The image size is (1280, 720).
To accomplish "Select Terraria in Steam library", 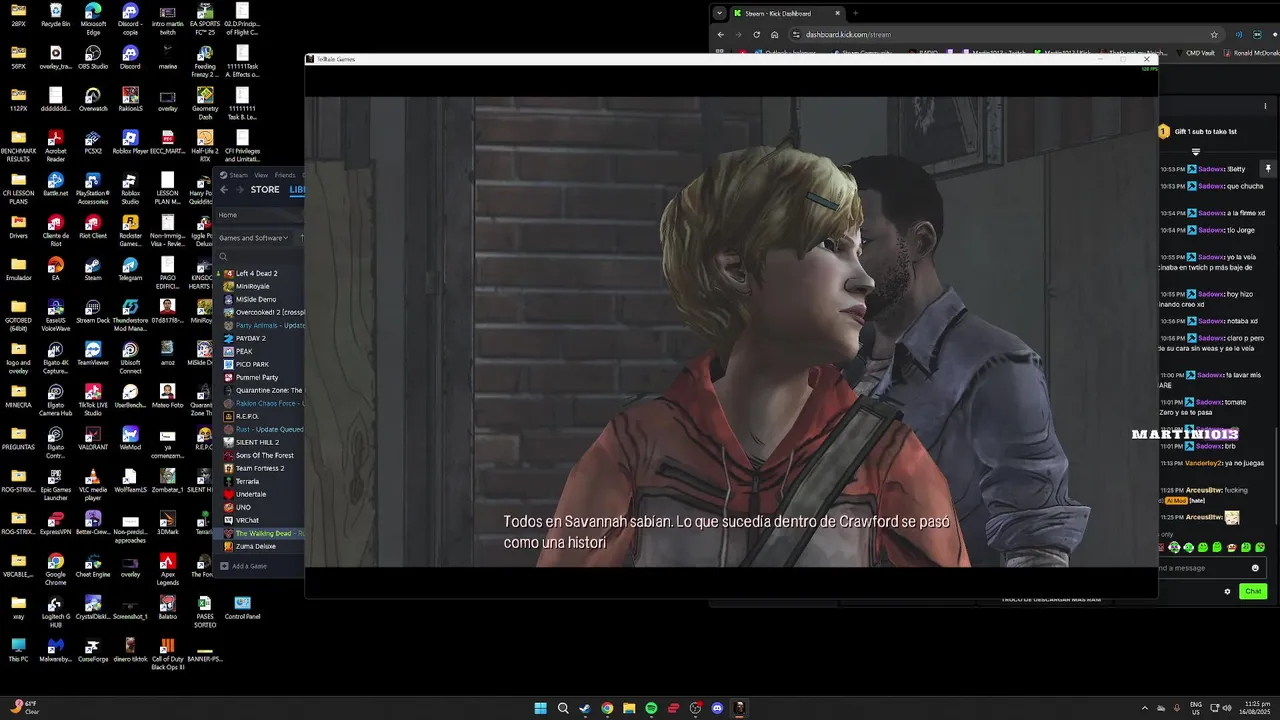I will pyautogui.click(x=247, y=481).
